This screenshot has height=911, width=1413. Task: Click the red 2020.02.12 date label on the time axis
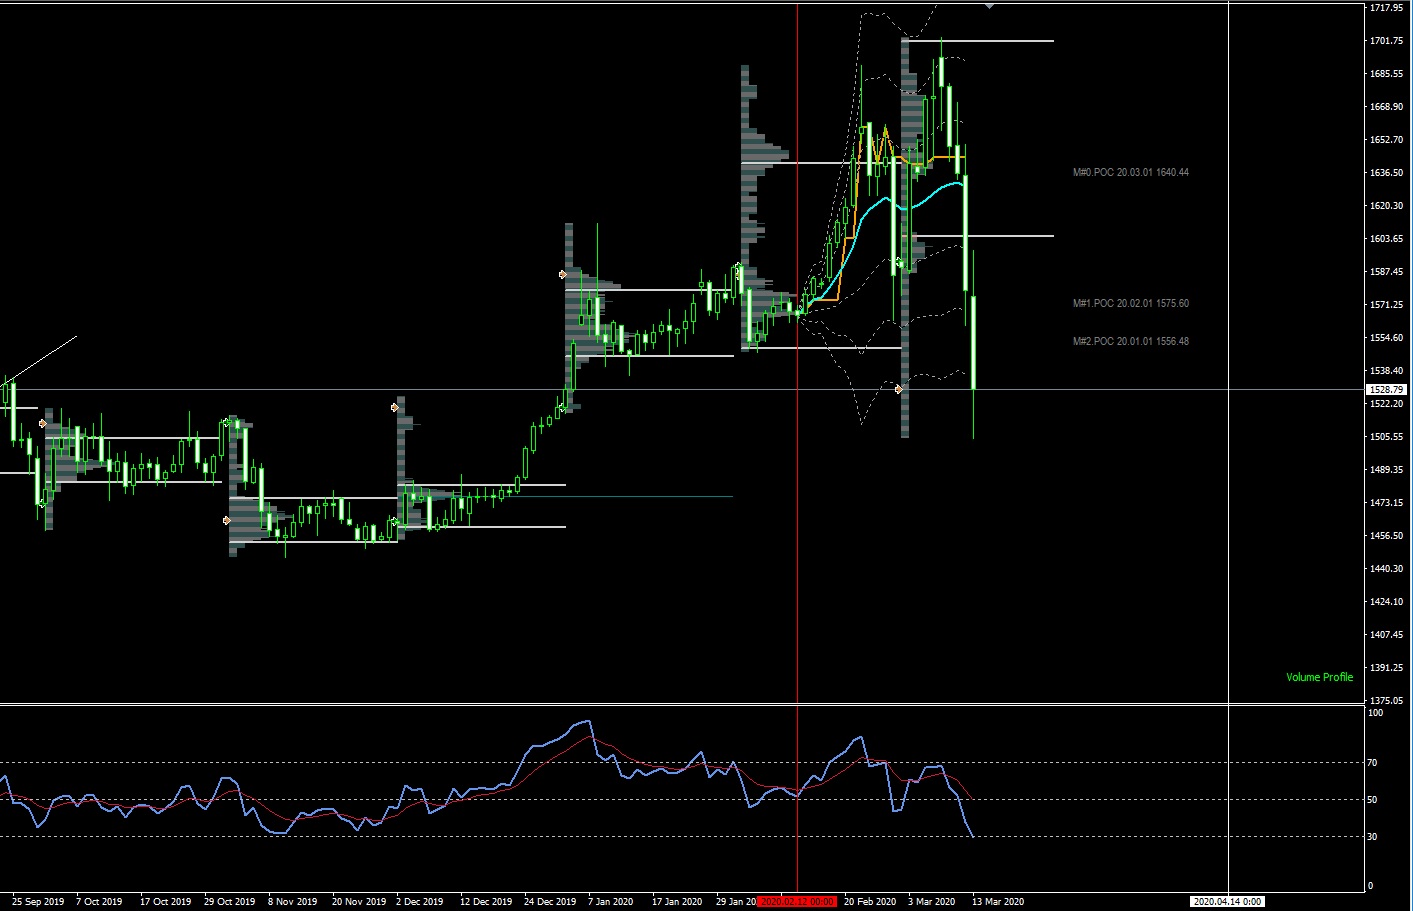coord(797,901)
